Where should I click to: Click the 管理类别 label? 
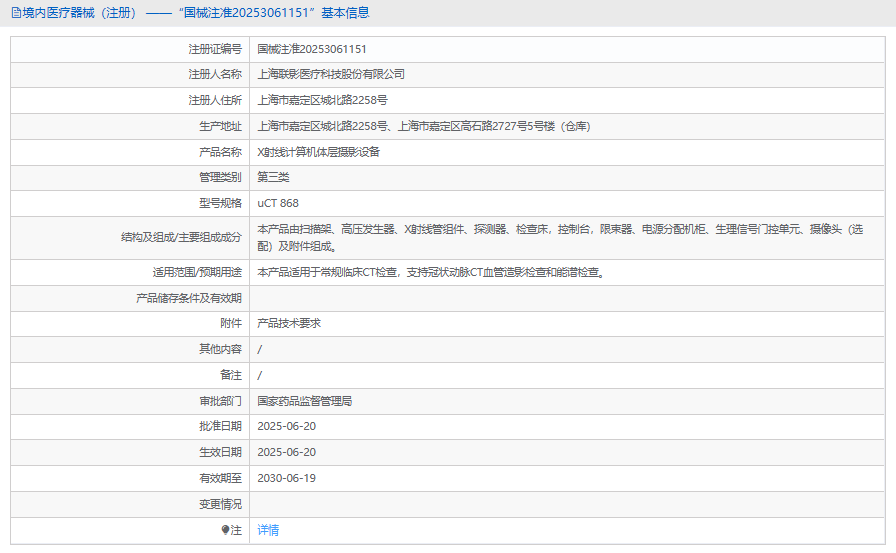[221, 177]
